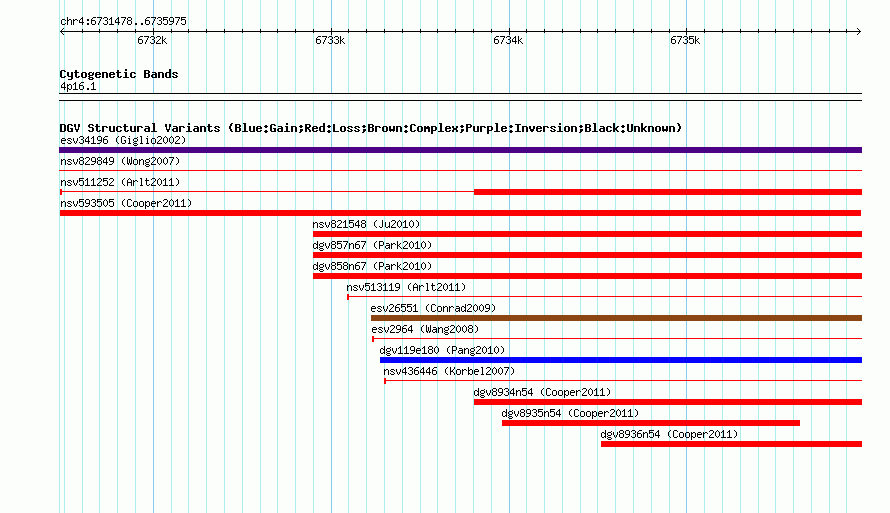Click thin red nsv513119 line

click(604, 296)
